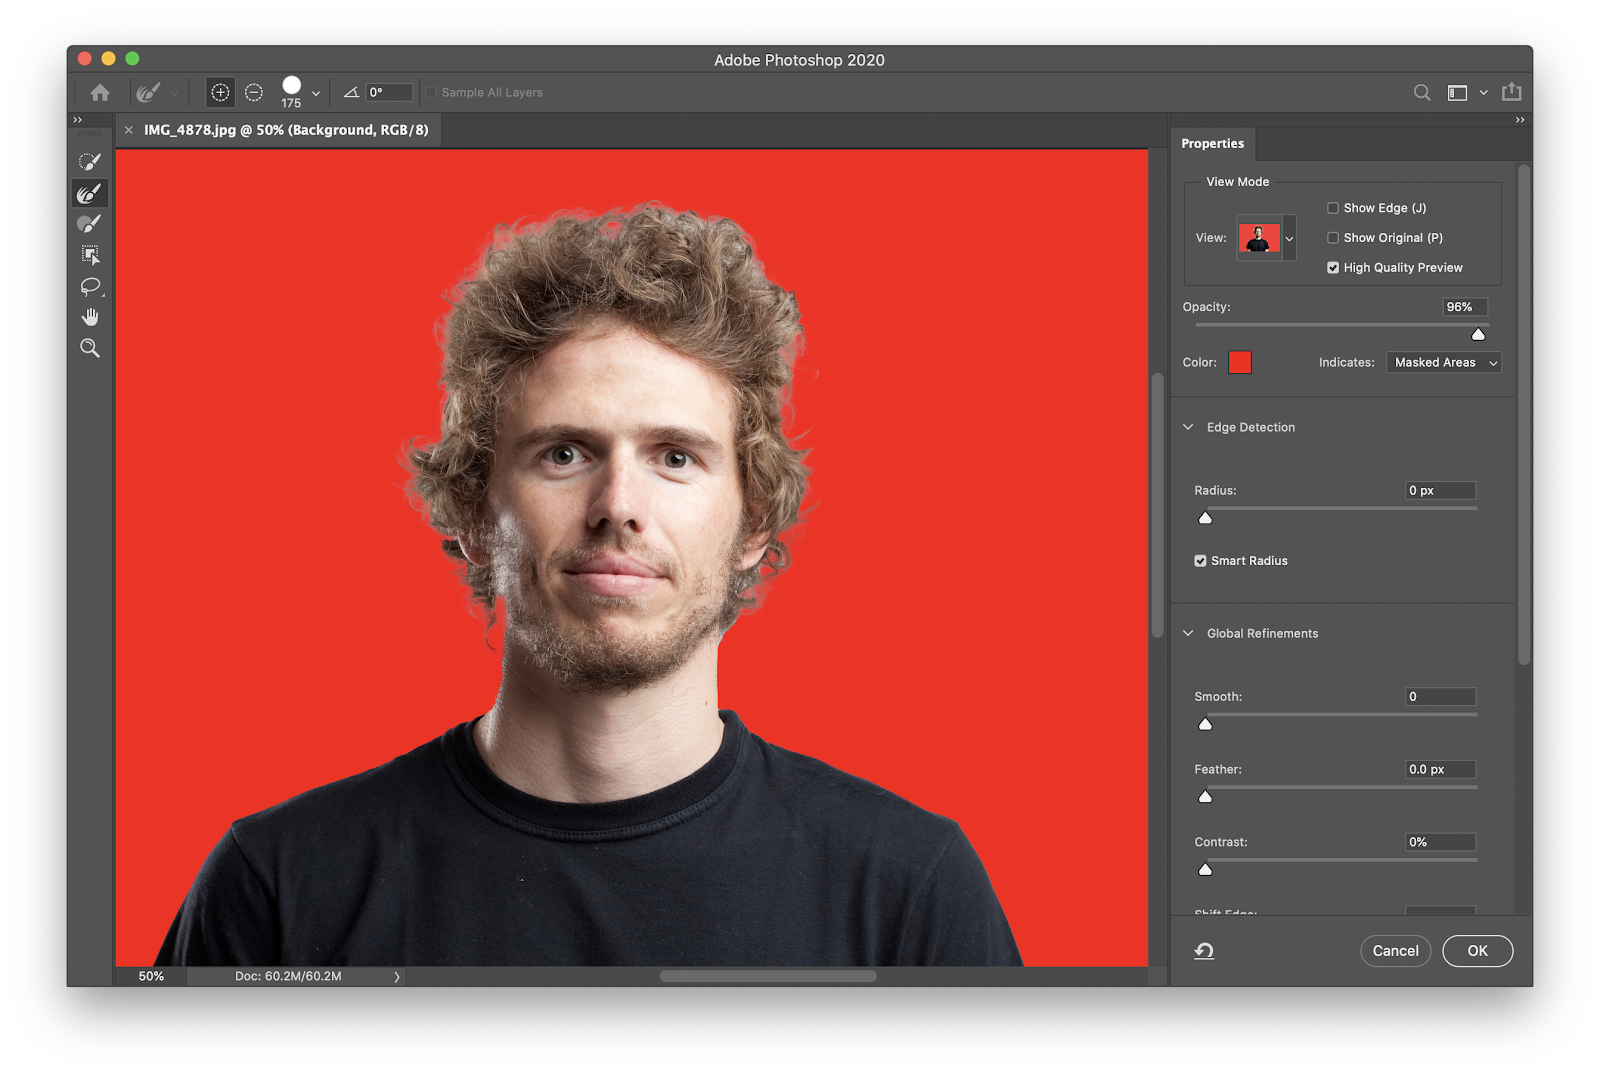Image resolution: width=1600 pixels, height=1075 pixels.
Task: Open the Indicates Masked Areas dropdown
Action: coord(1443,363)
